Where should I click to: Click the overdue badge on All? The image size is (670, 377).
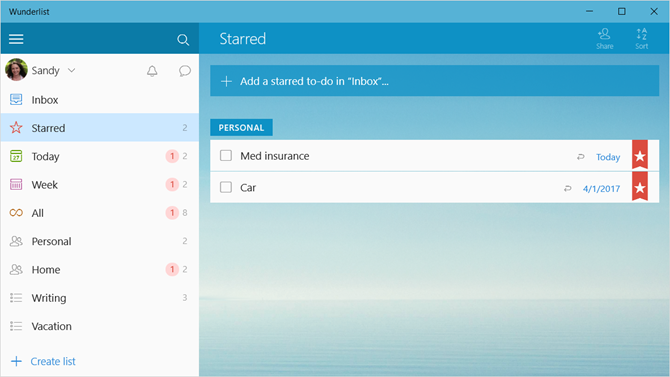click(x=172, y=212)
